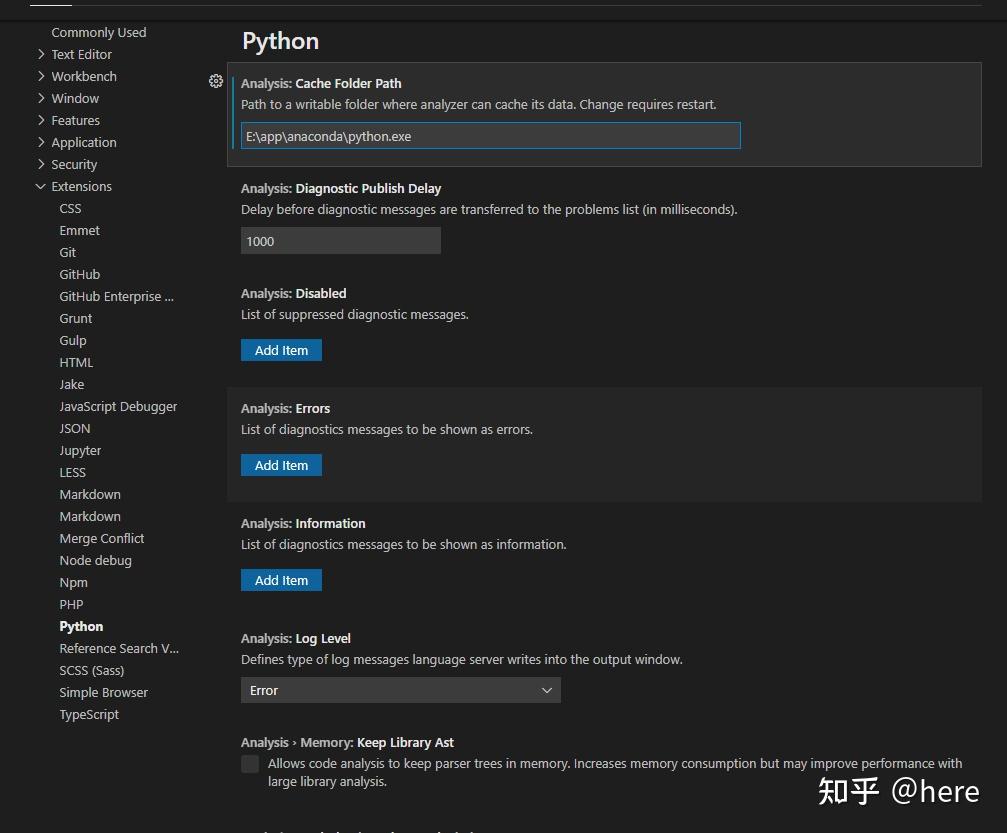Click Add Item under Analysis: Disabled

point(281,350)
